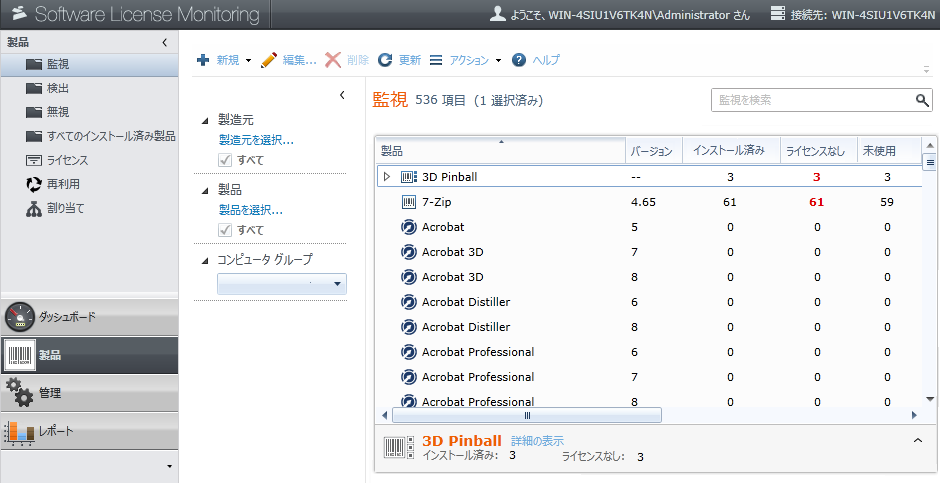Select ライセンス in the left navigation

click(66, 160)
